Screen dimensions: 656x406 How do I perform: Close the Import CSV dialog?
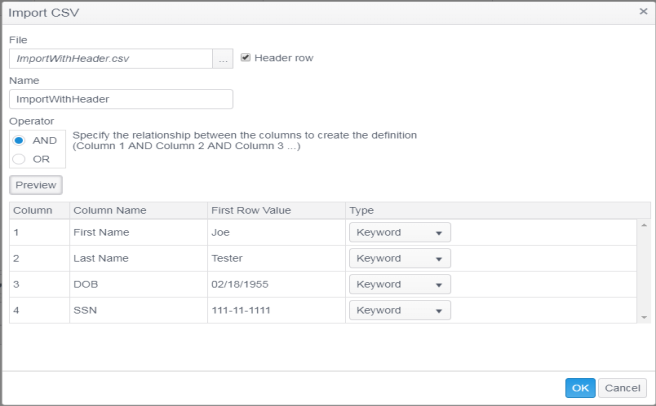point(642,11)
